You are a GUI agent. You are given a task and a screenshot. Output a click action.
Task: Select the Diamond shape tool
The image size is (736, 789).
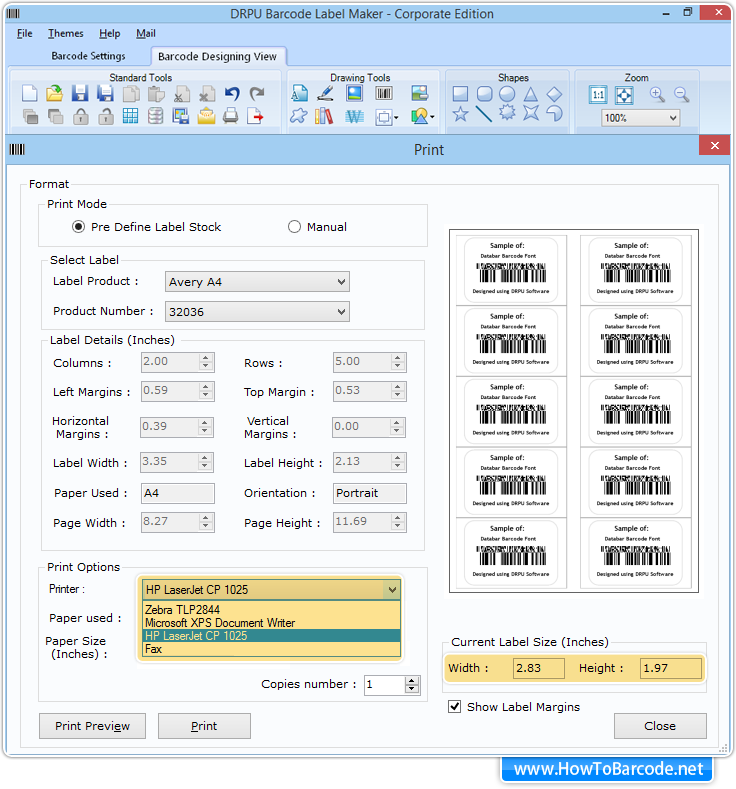(x=554, y=94)
